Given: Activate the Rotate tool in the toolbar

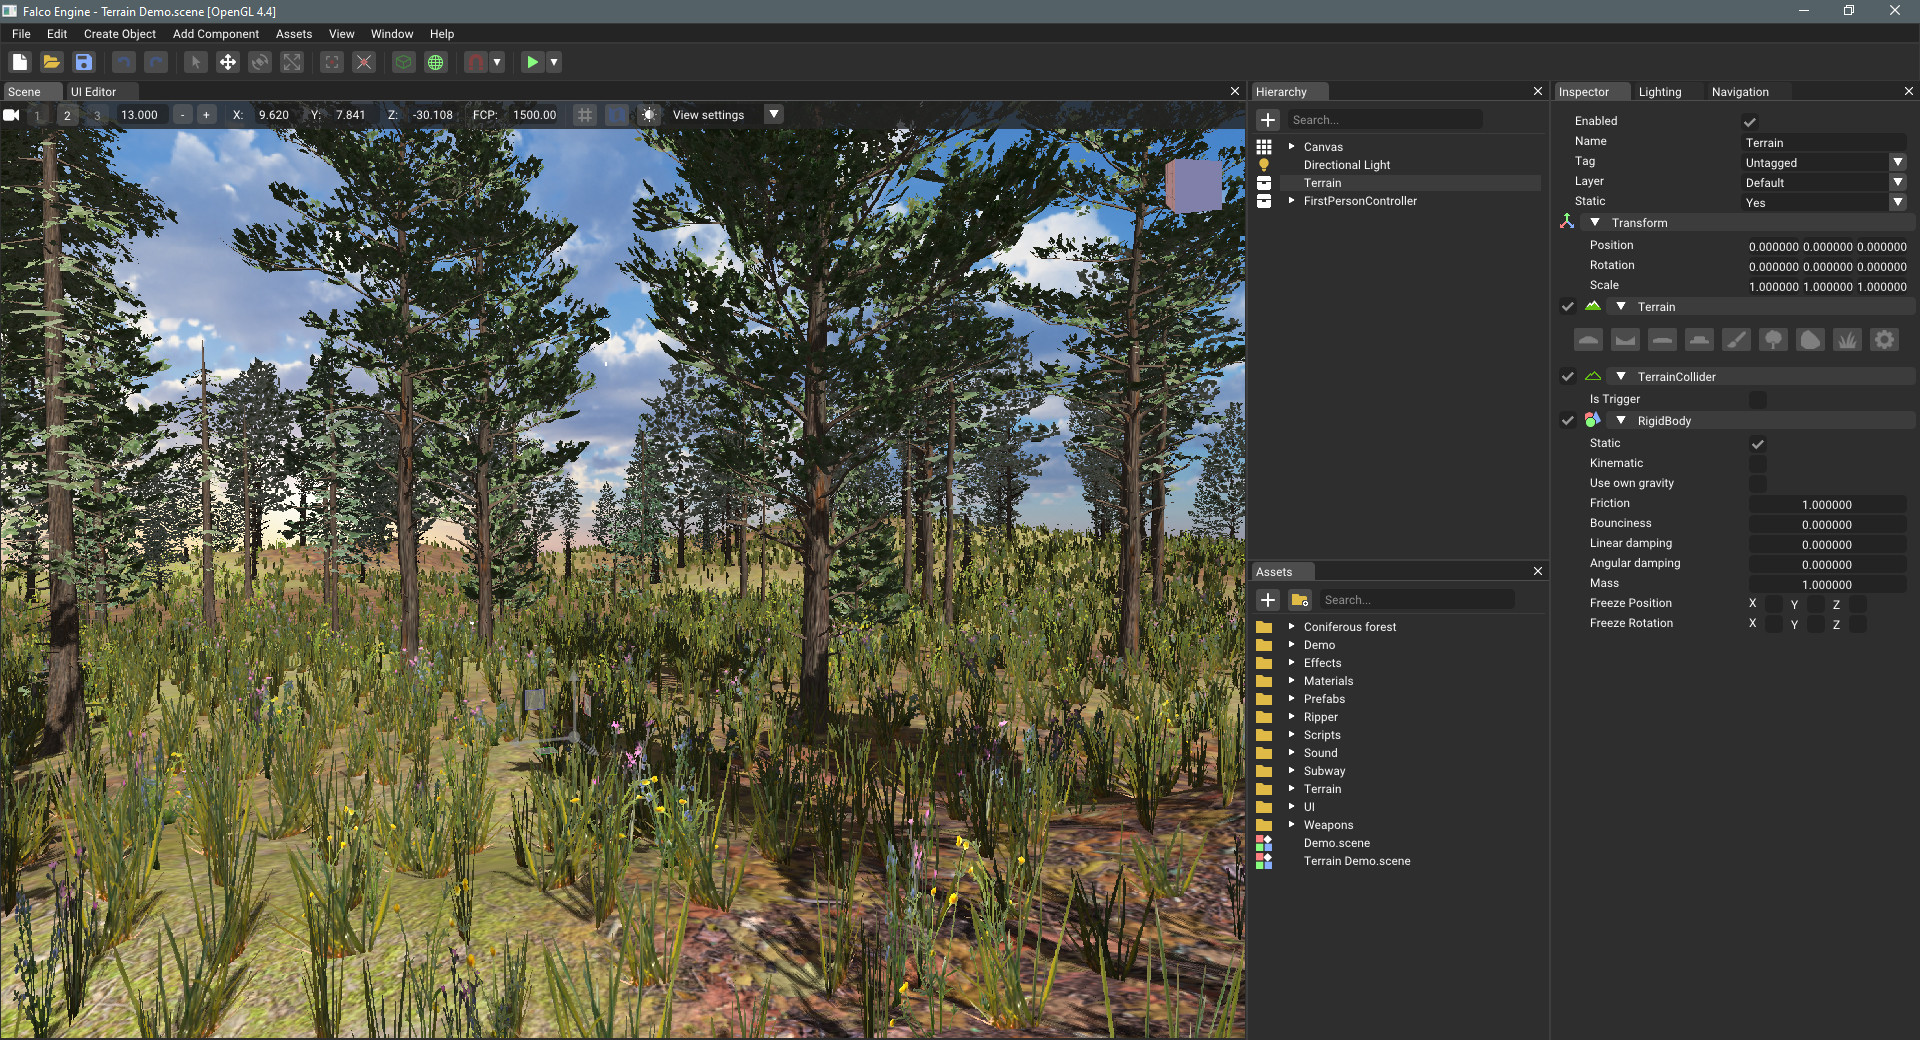Looking at the screenshot, I should (x=260, y=62).
